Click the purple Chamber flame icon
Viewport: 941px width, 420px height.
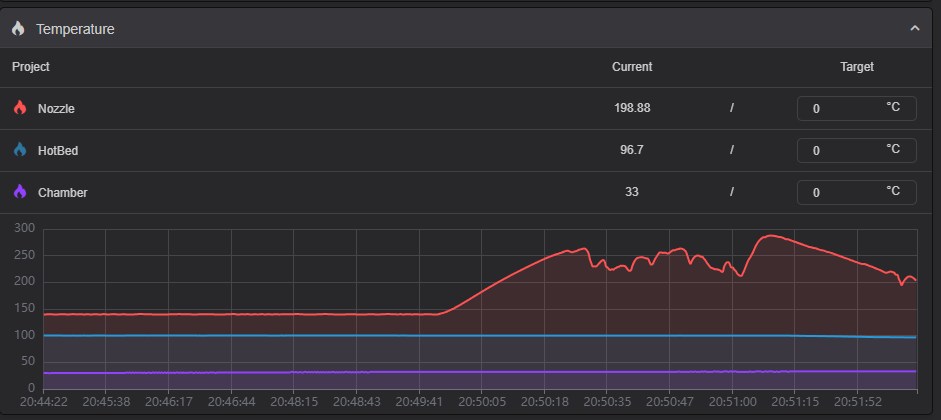click(20, 192)
